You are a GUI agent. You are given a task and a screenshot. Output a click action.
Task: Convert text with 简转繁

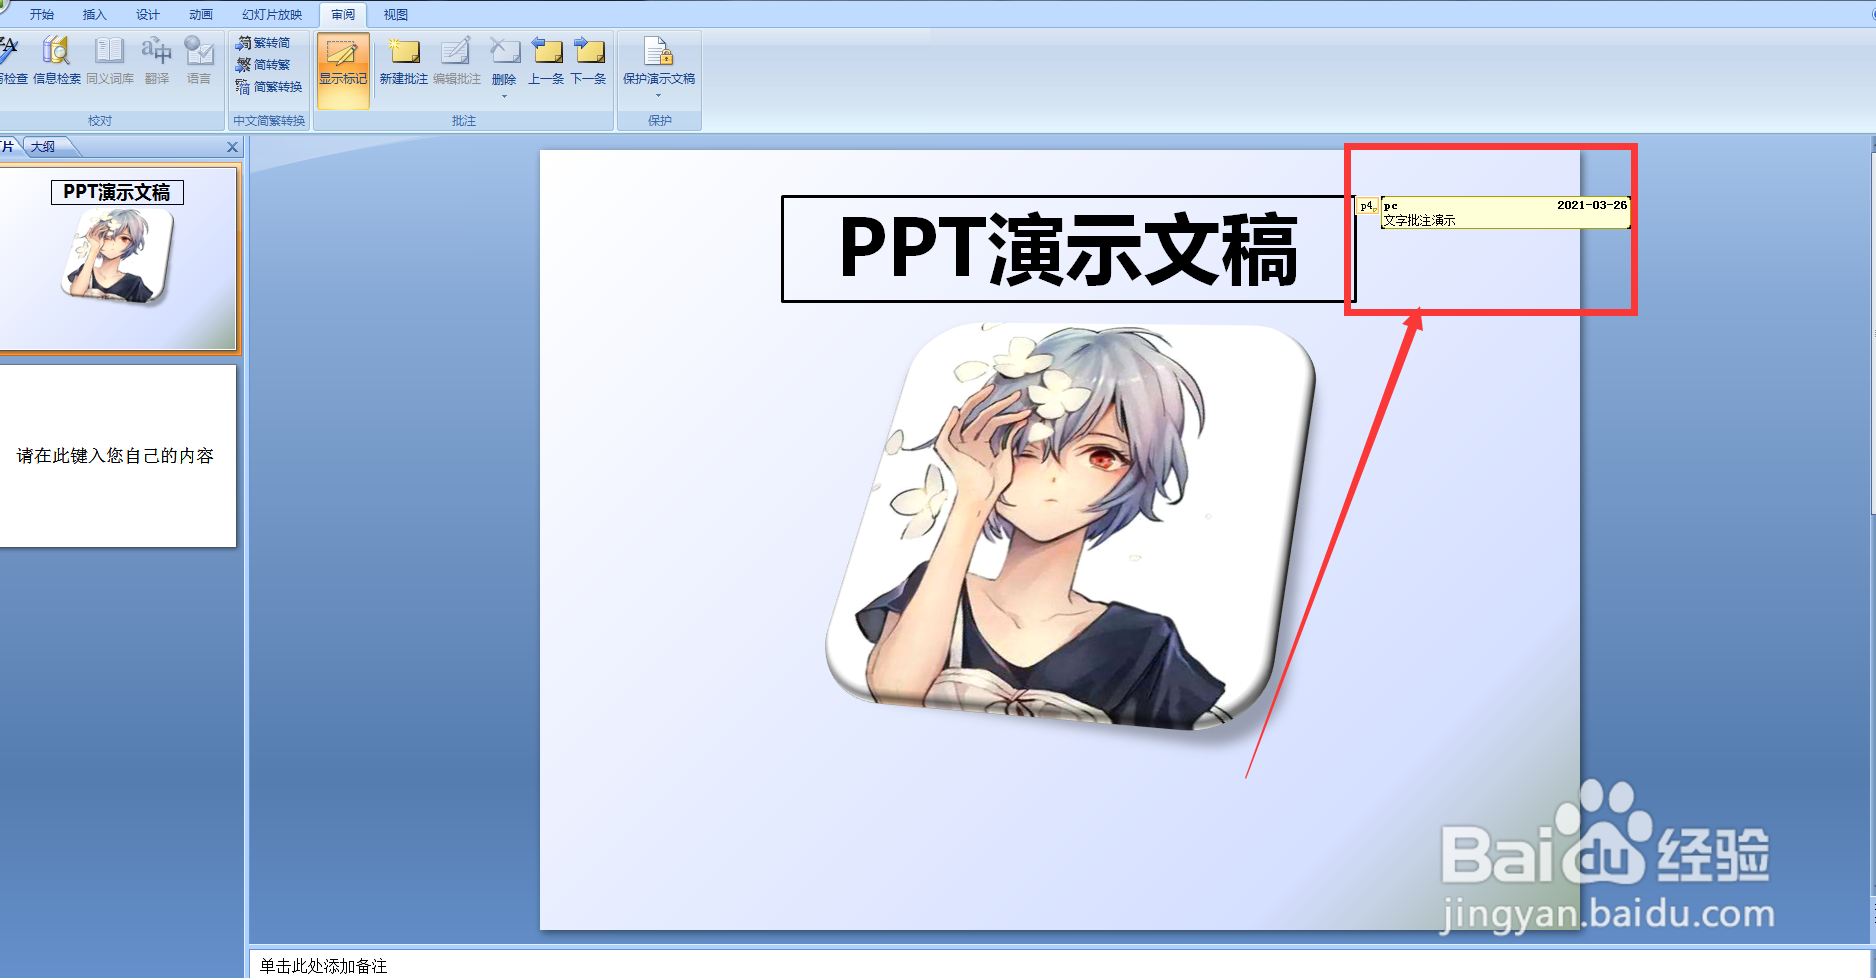coord(264,65)
